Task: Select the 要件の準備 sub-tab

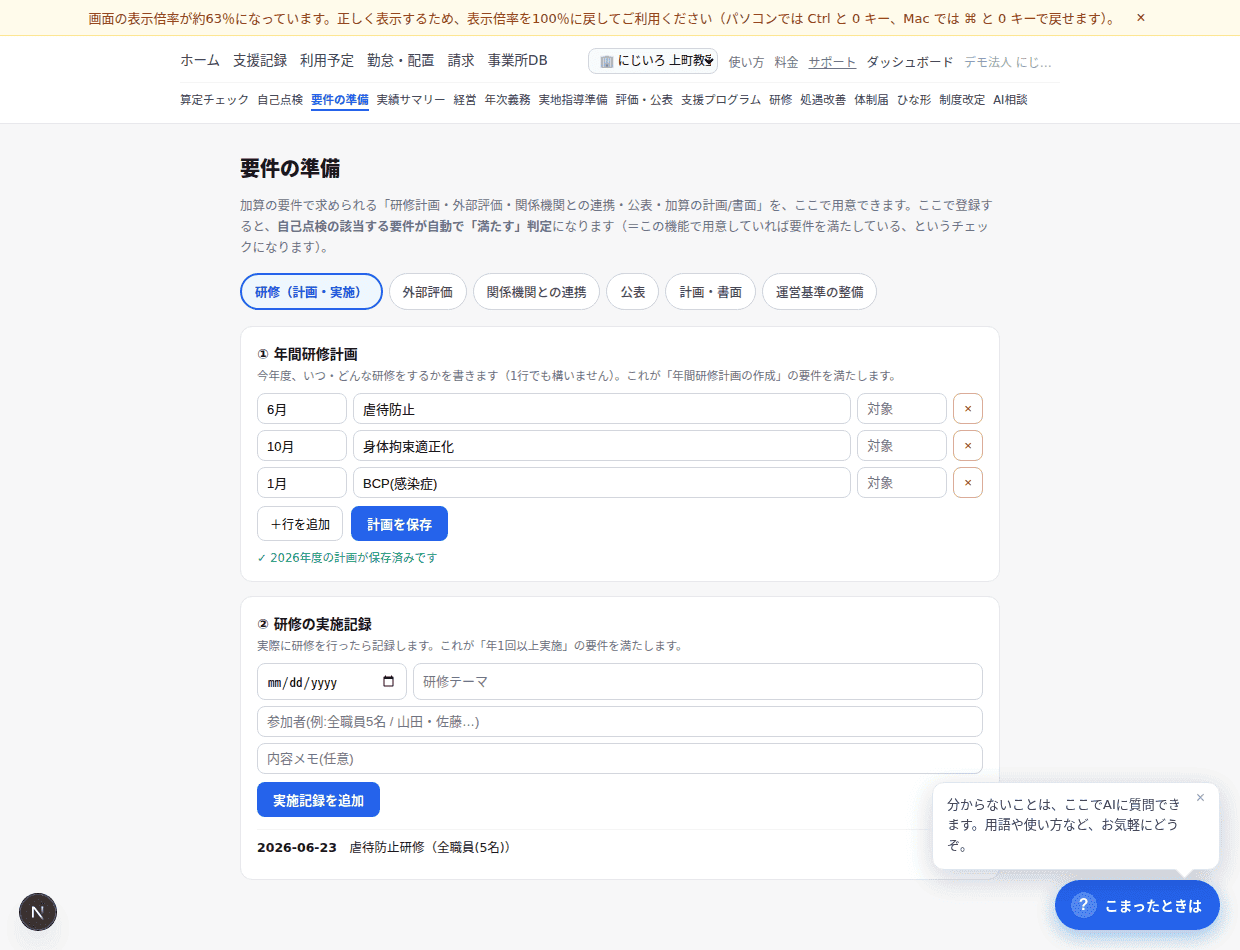Action: tap(340, 100)
